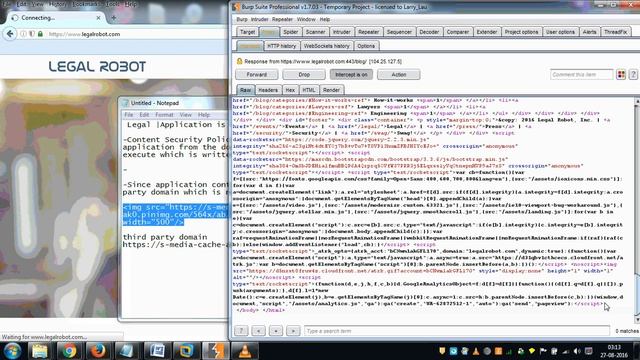This screenshot has height=360, width=640.
Task: Switch to the Hex message view
Action: 290,90
